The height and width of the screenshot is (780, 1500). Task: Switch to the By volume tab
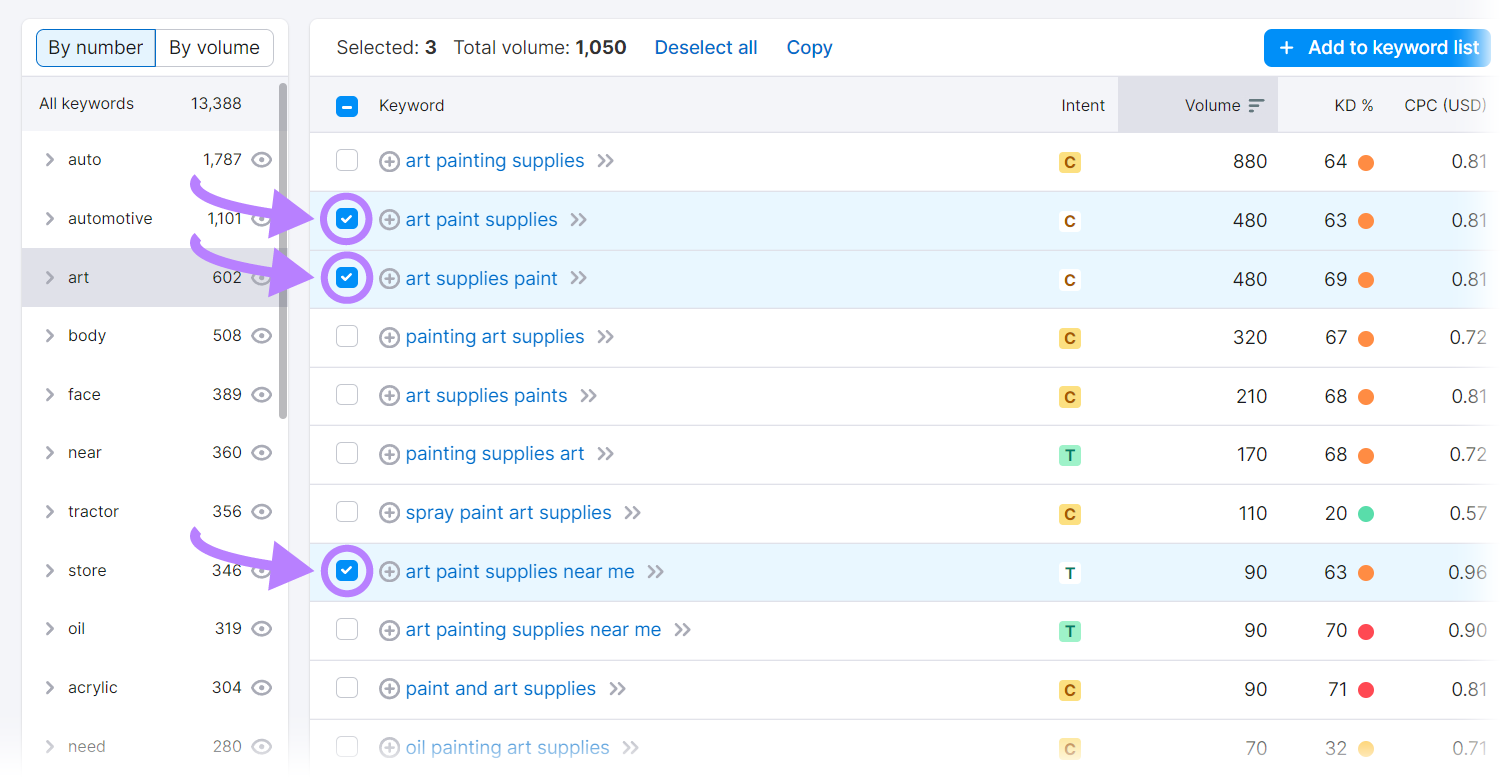coord(213,47)
